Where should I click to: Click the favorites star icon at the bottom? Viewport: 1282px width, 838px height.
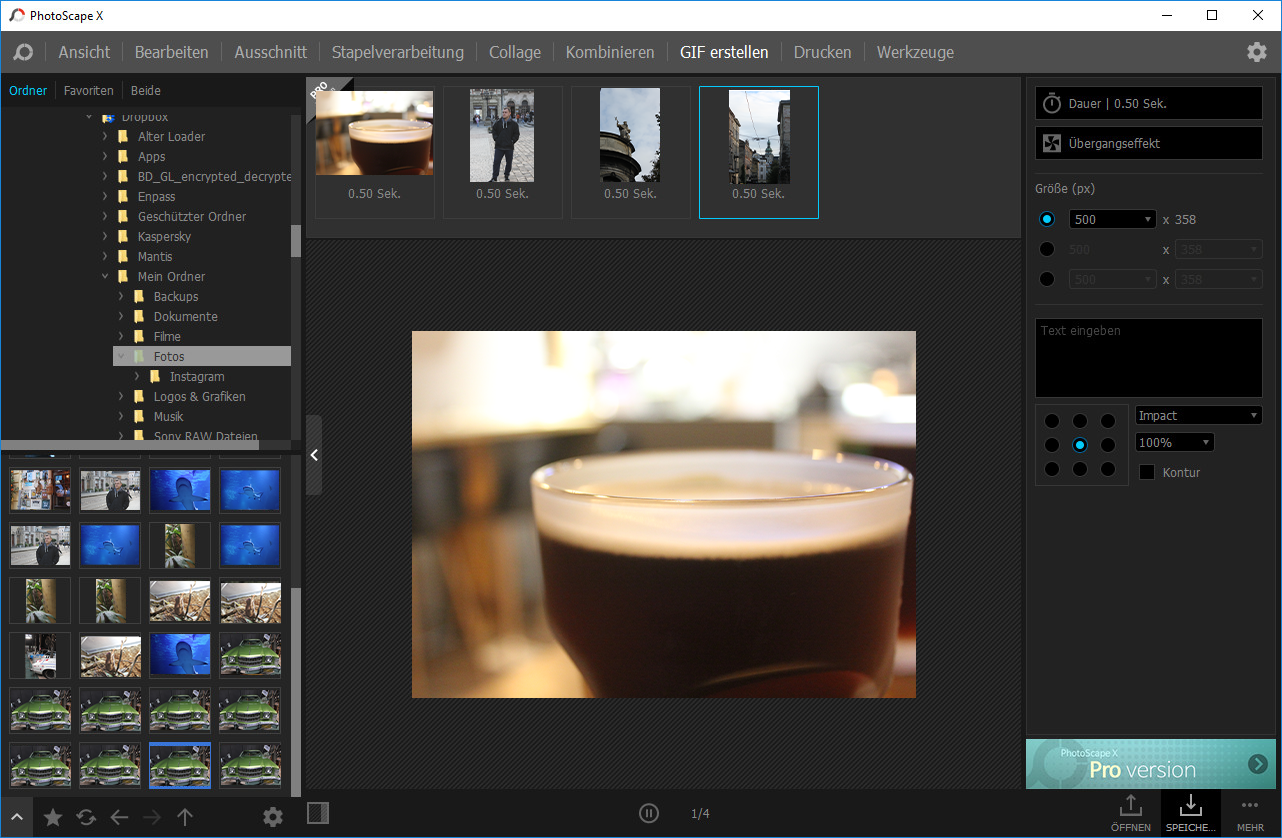[52, 816]
